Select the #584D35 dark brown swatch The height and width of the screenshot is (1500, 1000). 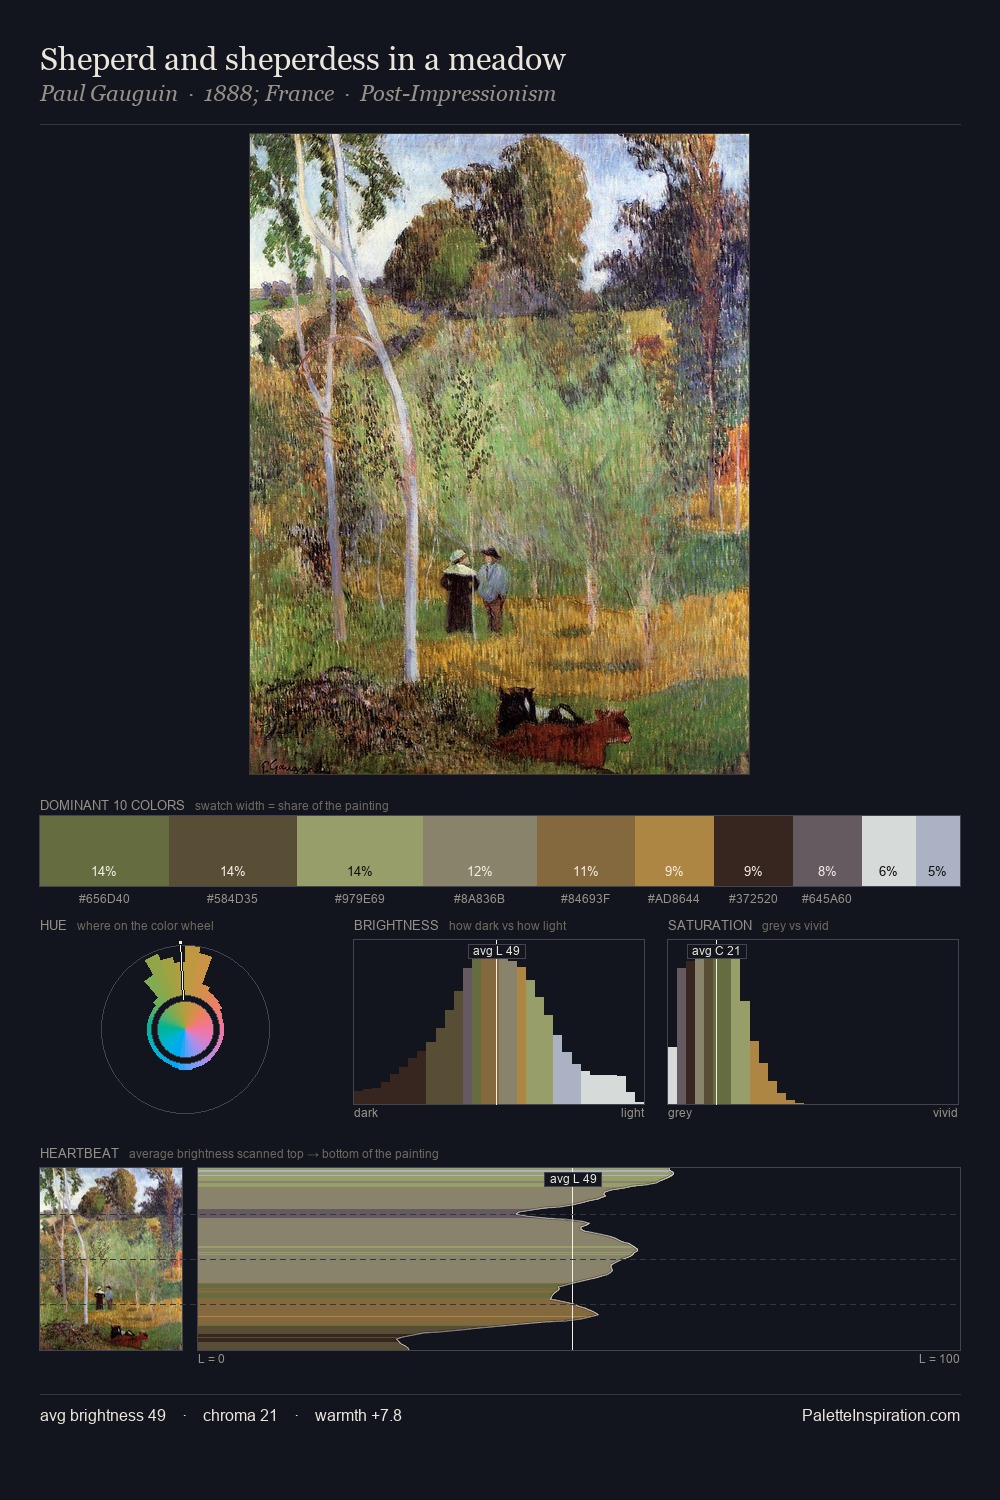pos(233,851)
